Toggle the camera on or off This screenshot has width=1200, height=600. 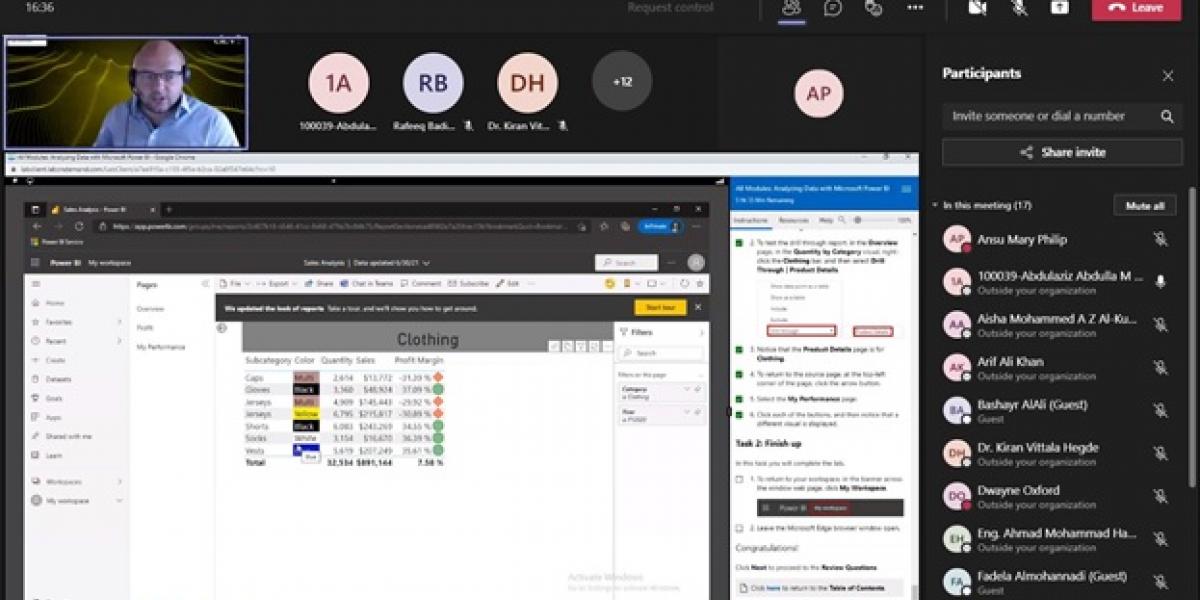(977, 8)
